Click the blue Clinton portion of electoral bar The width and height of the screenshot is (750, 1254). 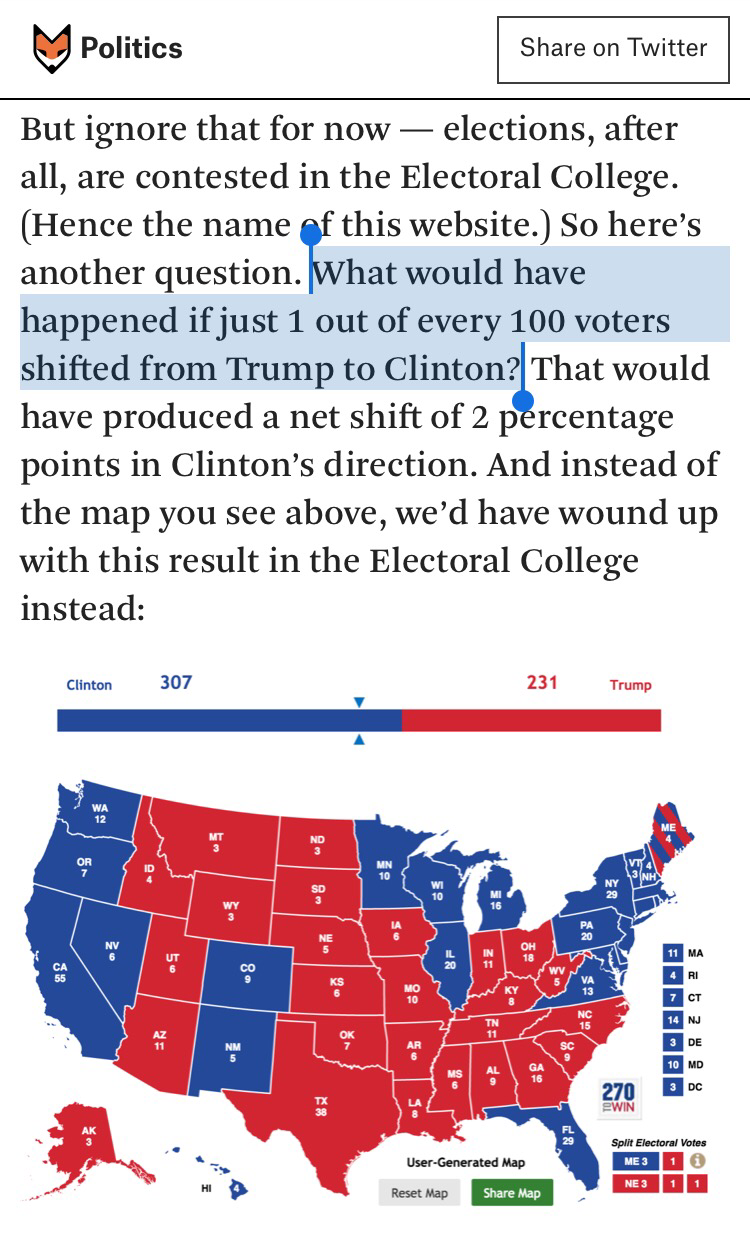click(229, 720)
